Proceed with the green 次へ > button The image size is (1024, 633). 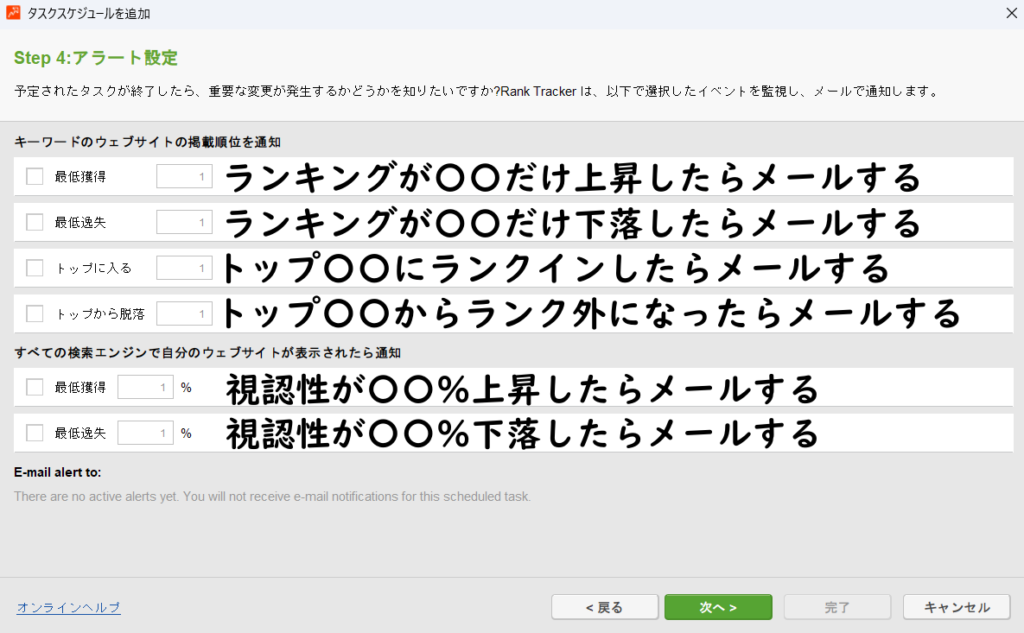(718, 608)
